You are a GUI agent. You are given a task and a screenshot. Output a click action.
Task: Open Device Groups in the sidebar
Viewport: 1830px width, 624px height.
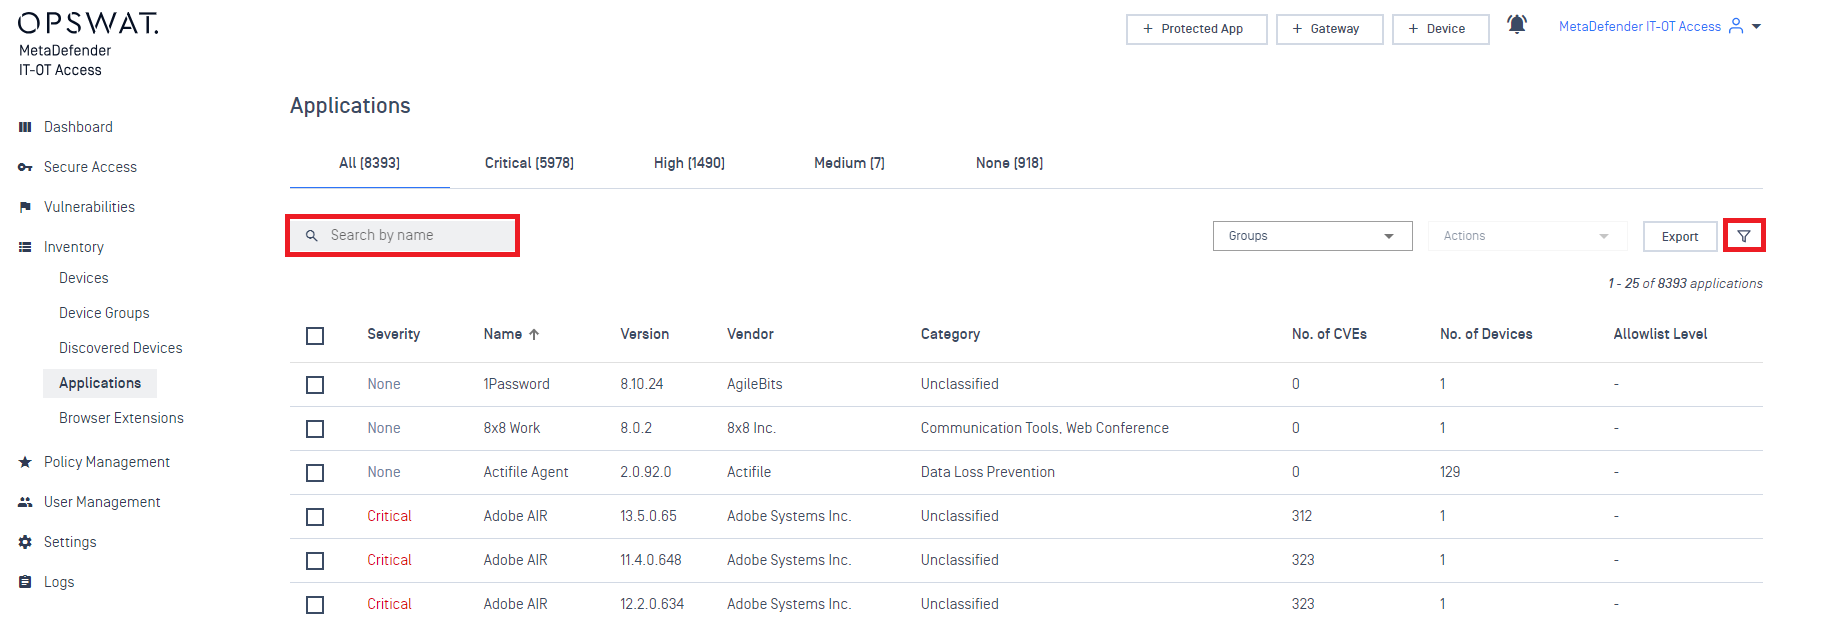pos(104,313)
